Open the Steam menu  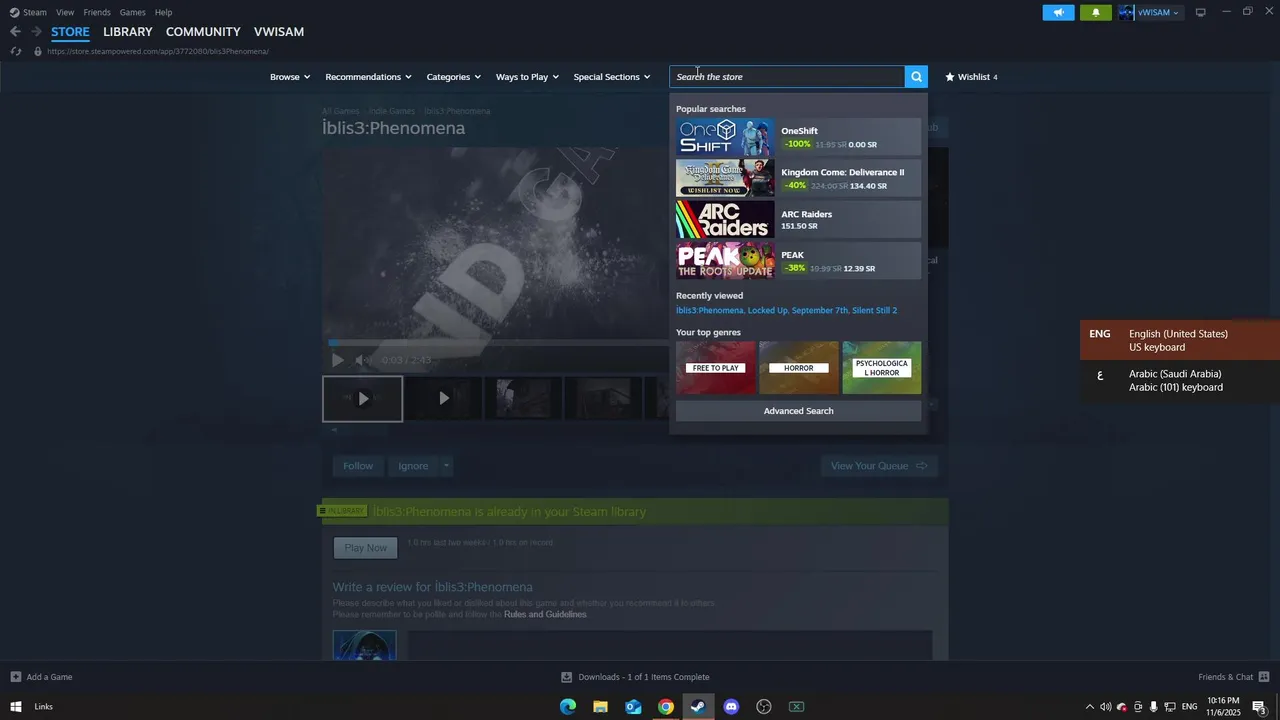pos(35,12)
